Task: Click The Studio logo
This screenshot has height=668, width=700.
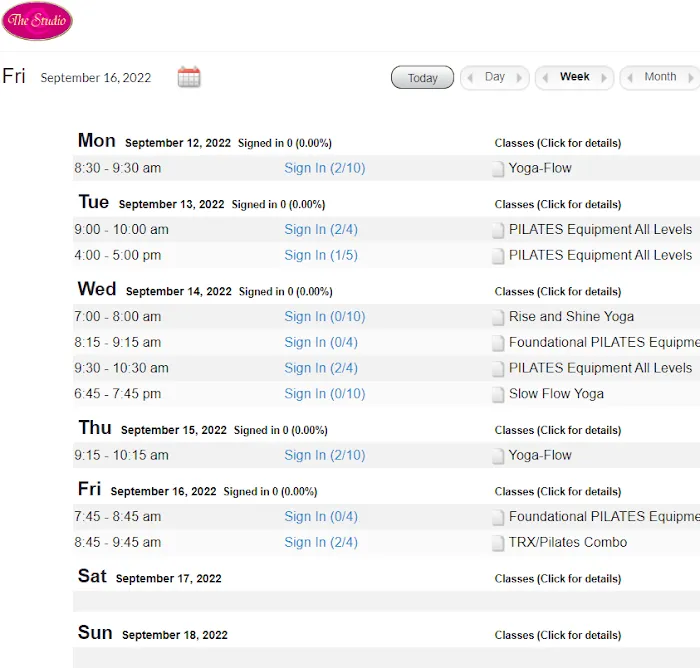Action: click(38, 21)
